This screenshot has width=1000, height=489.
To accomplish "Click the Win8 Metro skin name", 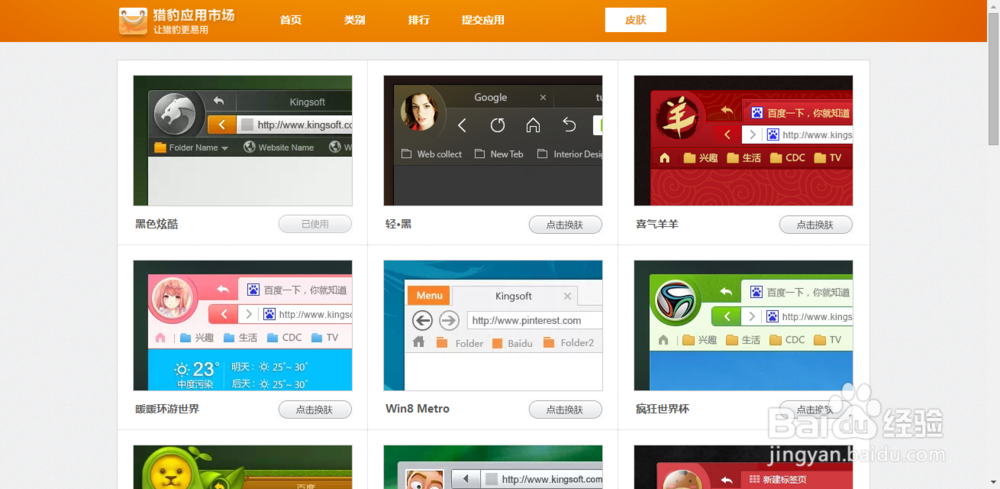I will click(x=417, y=409).
